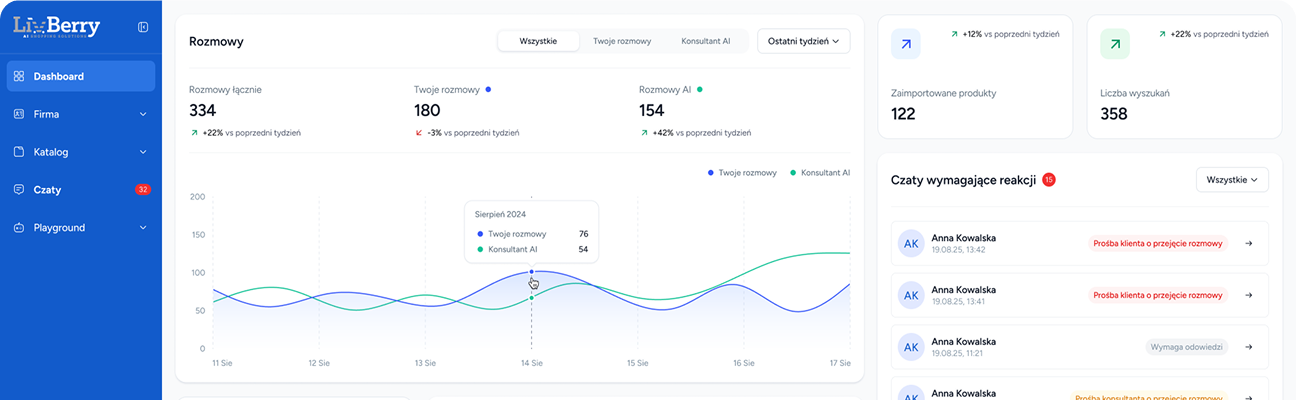Expand the Firma chevron

tap(143, 114)
